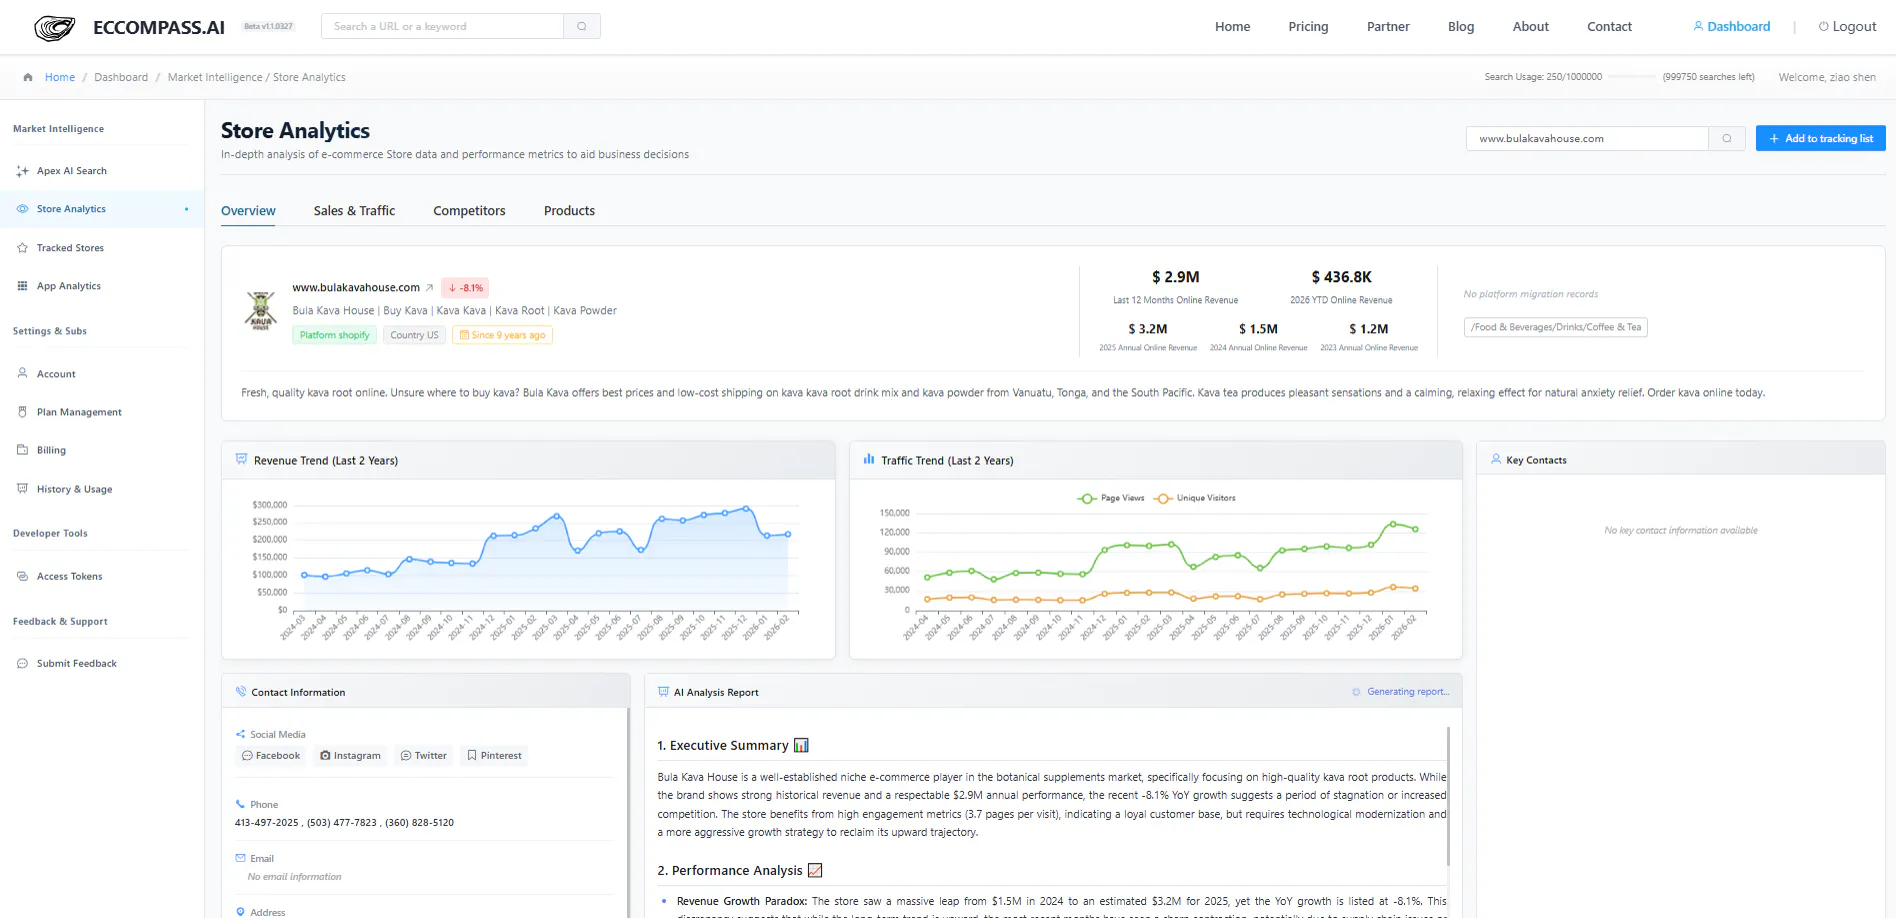Click the Bula Kava House store logo thumbnail
This screenshot has height=918, width=1896.
261,310
